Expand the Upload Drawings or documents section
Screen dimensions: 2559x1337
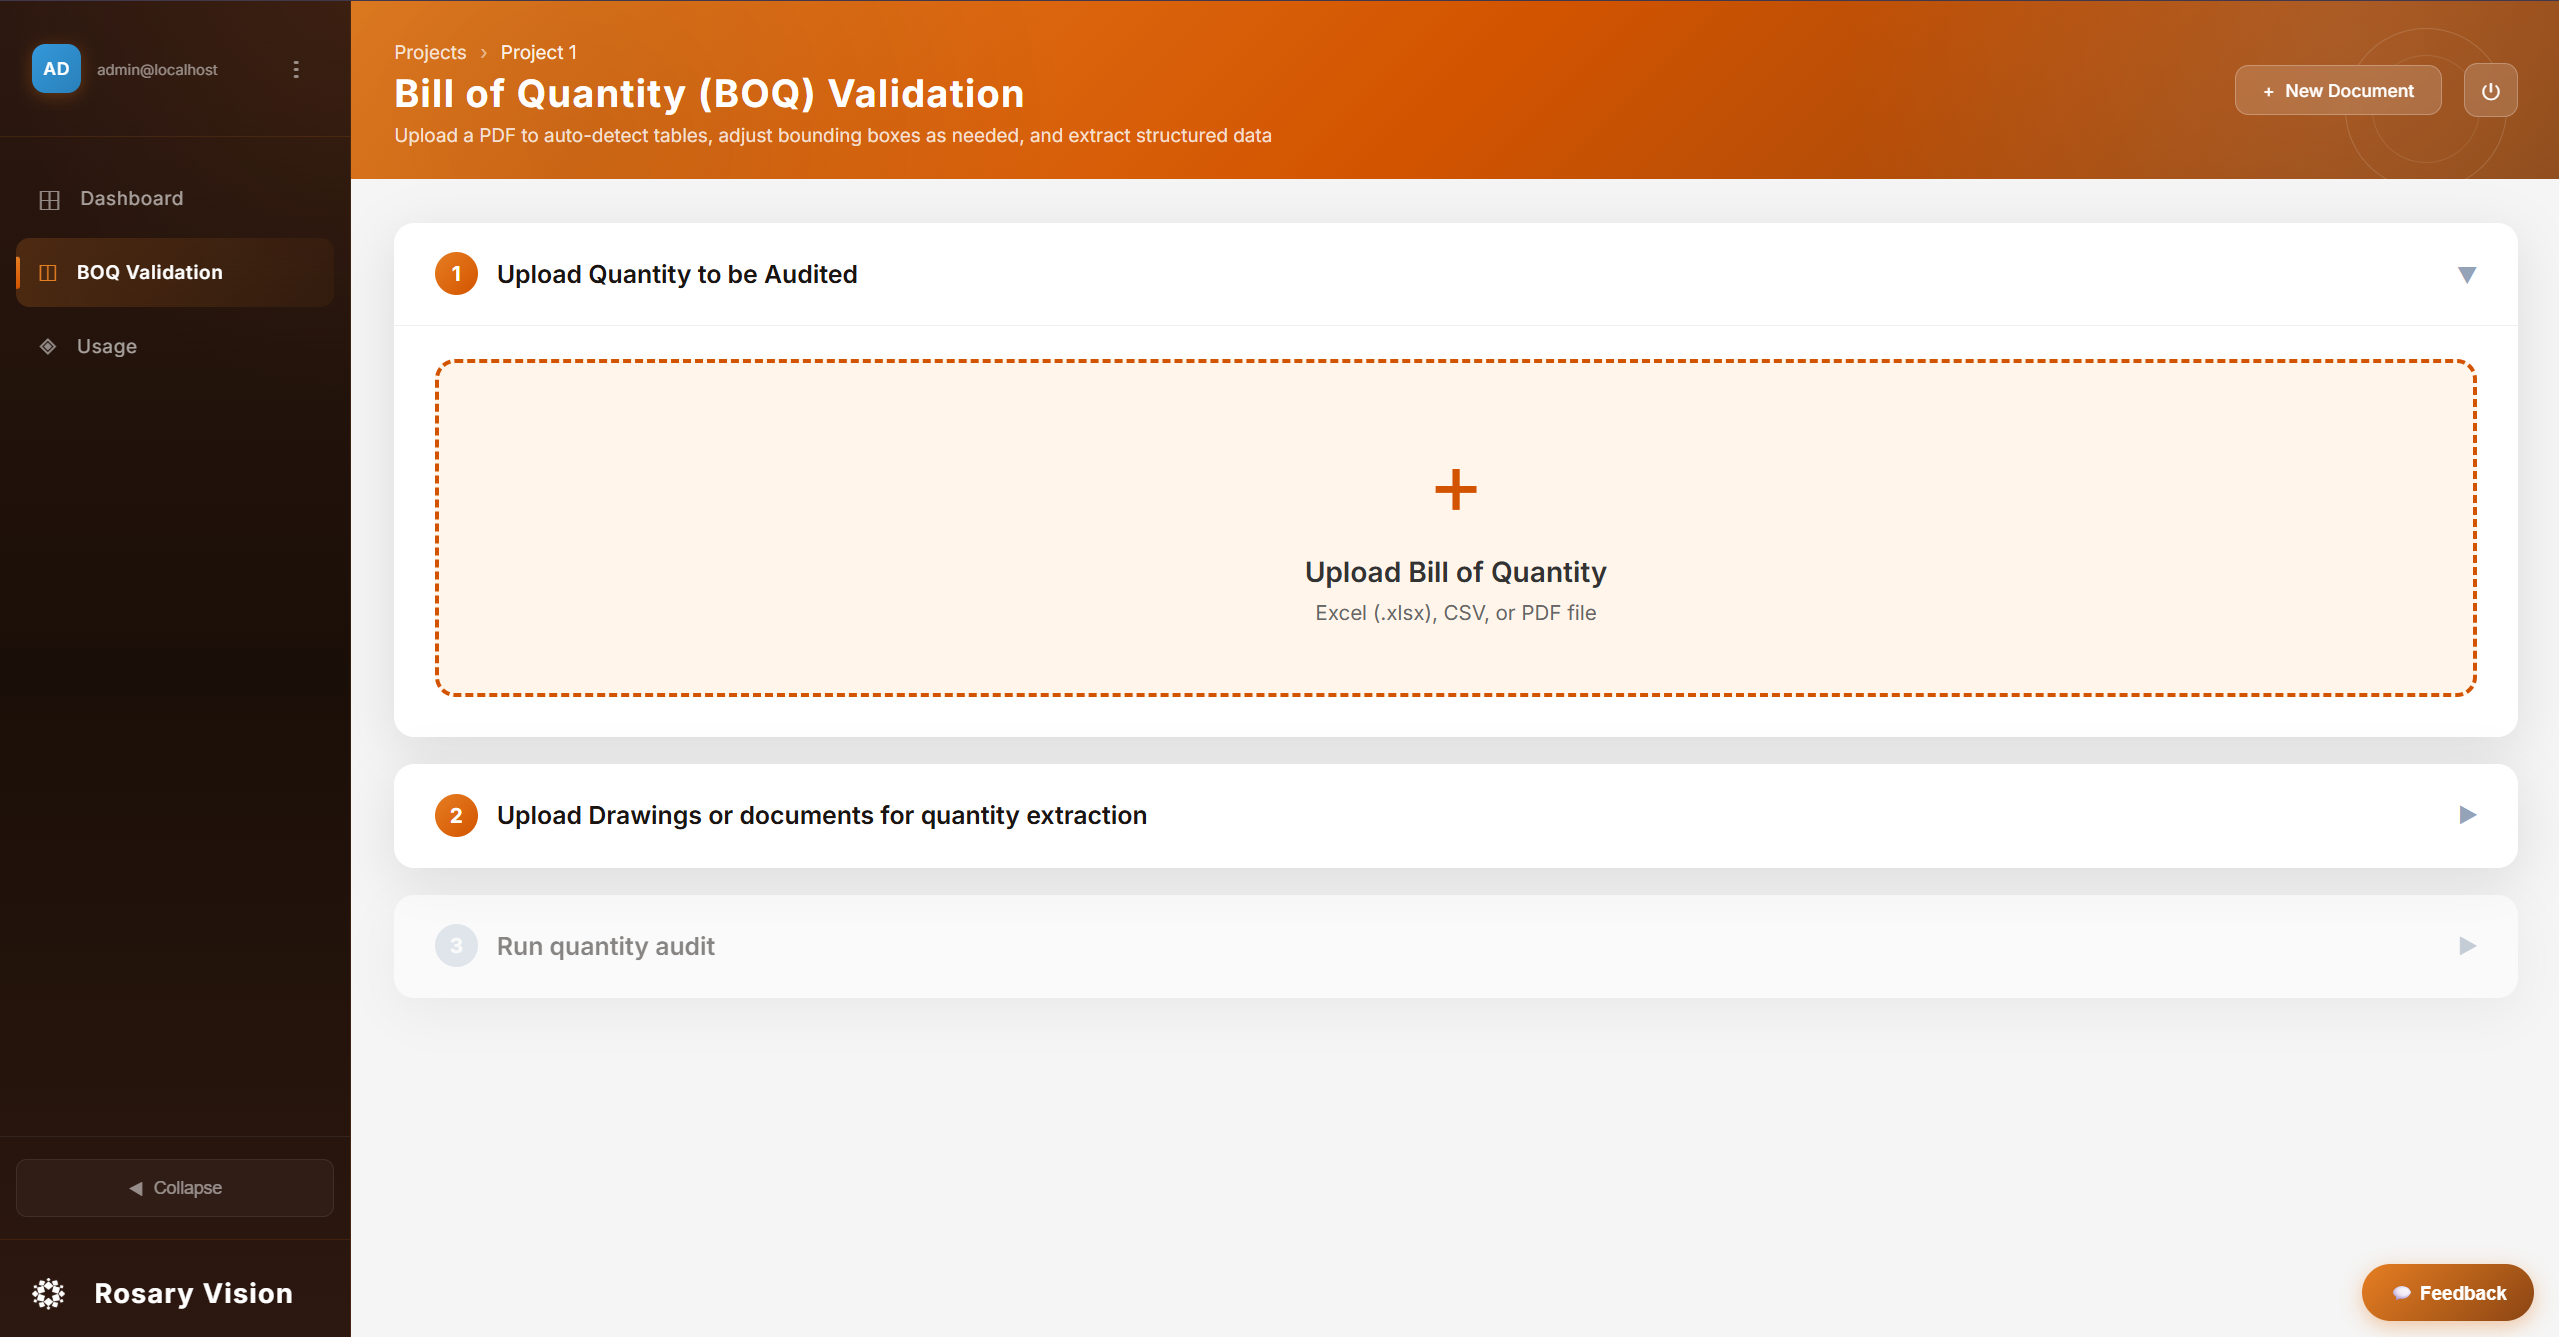tap(2466, 815)
